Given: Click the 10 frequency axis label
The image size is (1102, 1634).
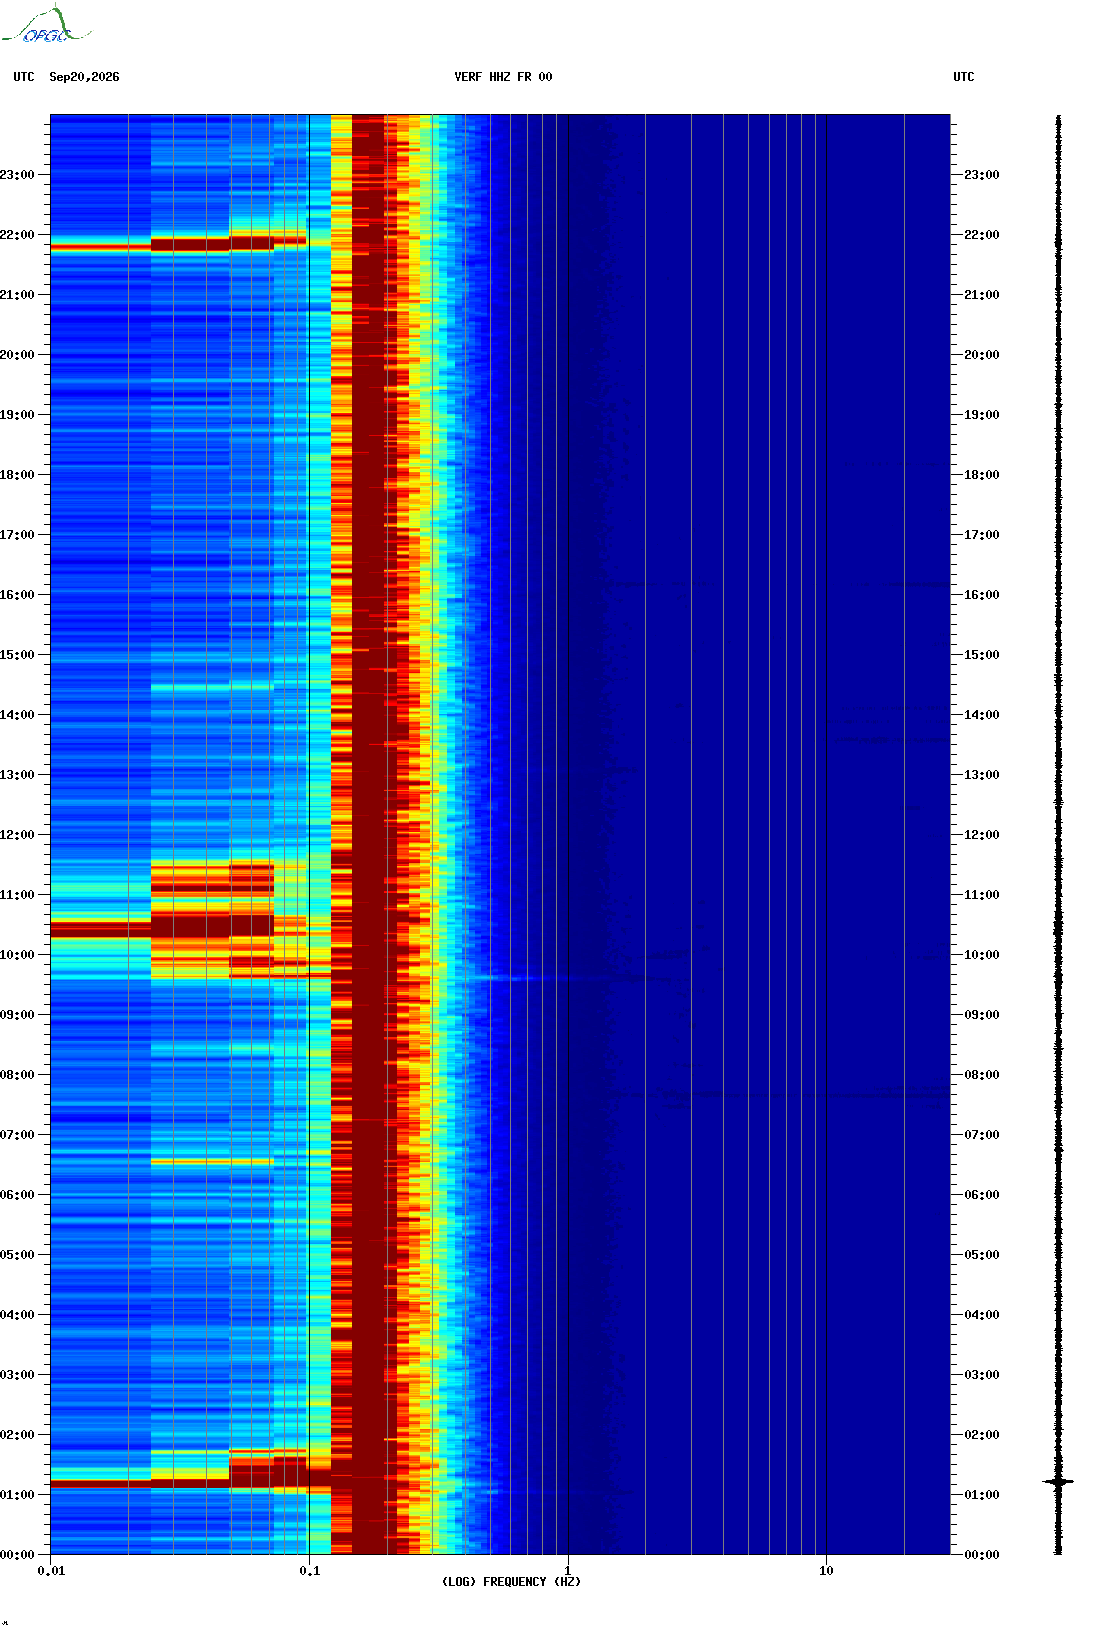Looking at the screenshot, I should pos(826,1571).
